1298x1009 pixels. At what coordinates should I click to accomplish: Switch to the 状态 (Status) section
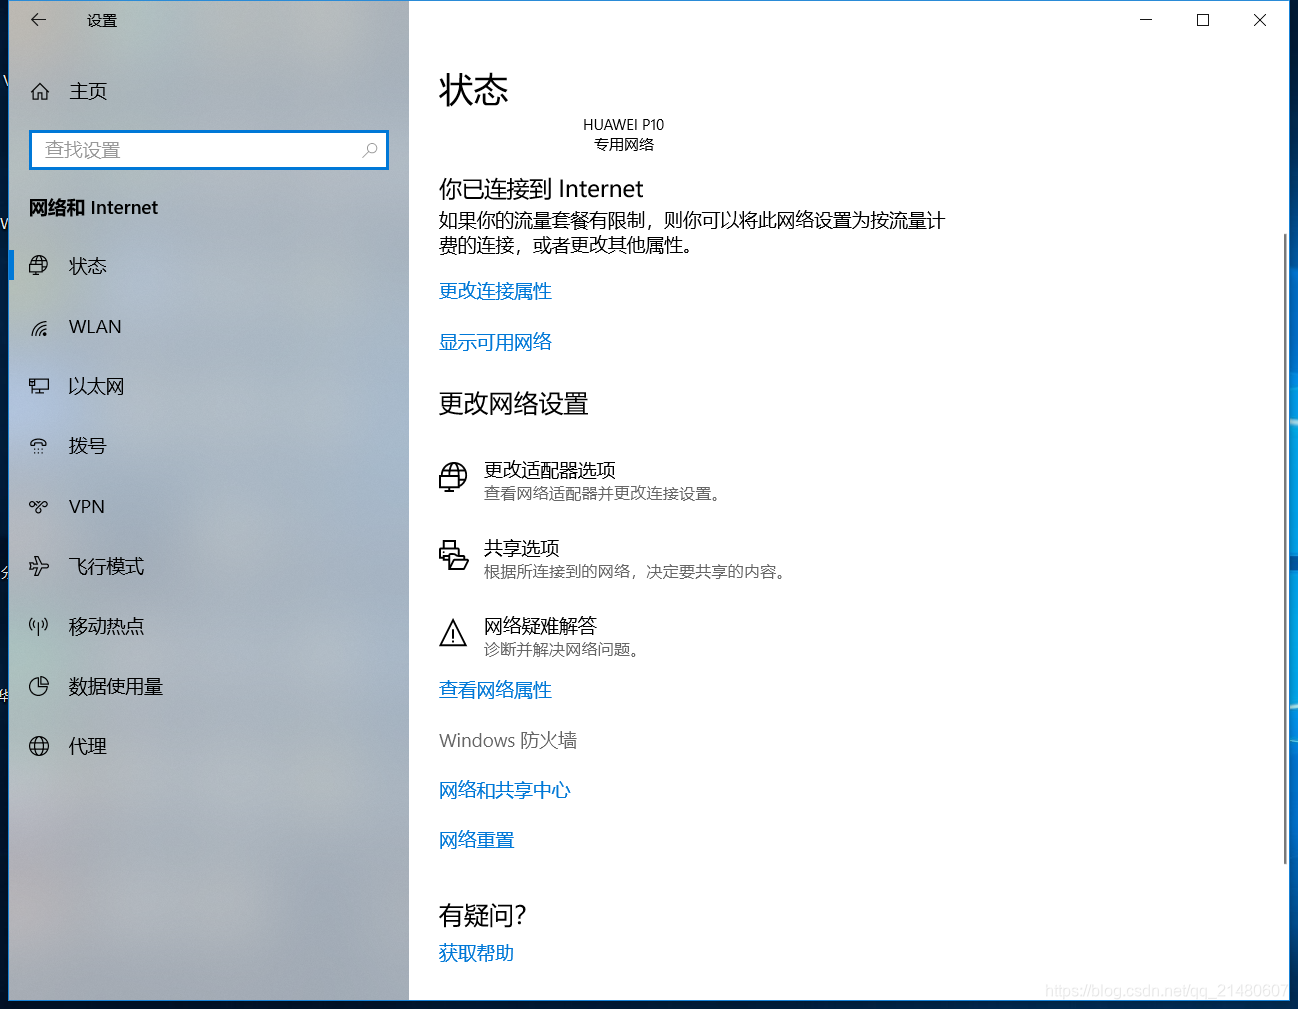(x=87, y=265)
